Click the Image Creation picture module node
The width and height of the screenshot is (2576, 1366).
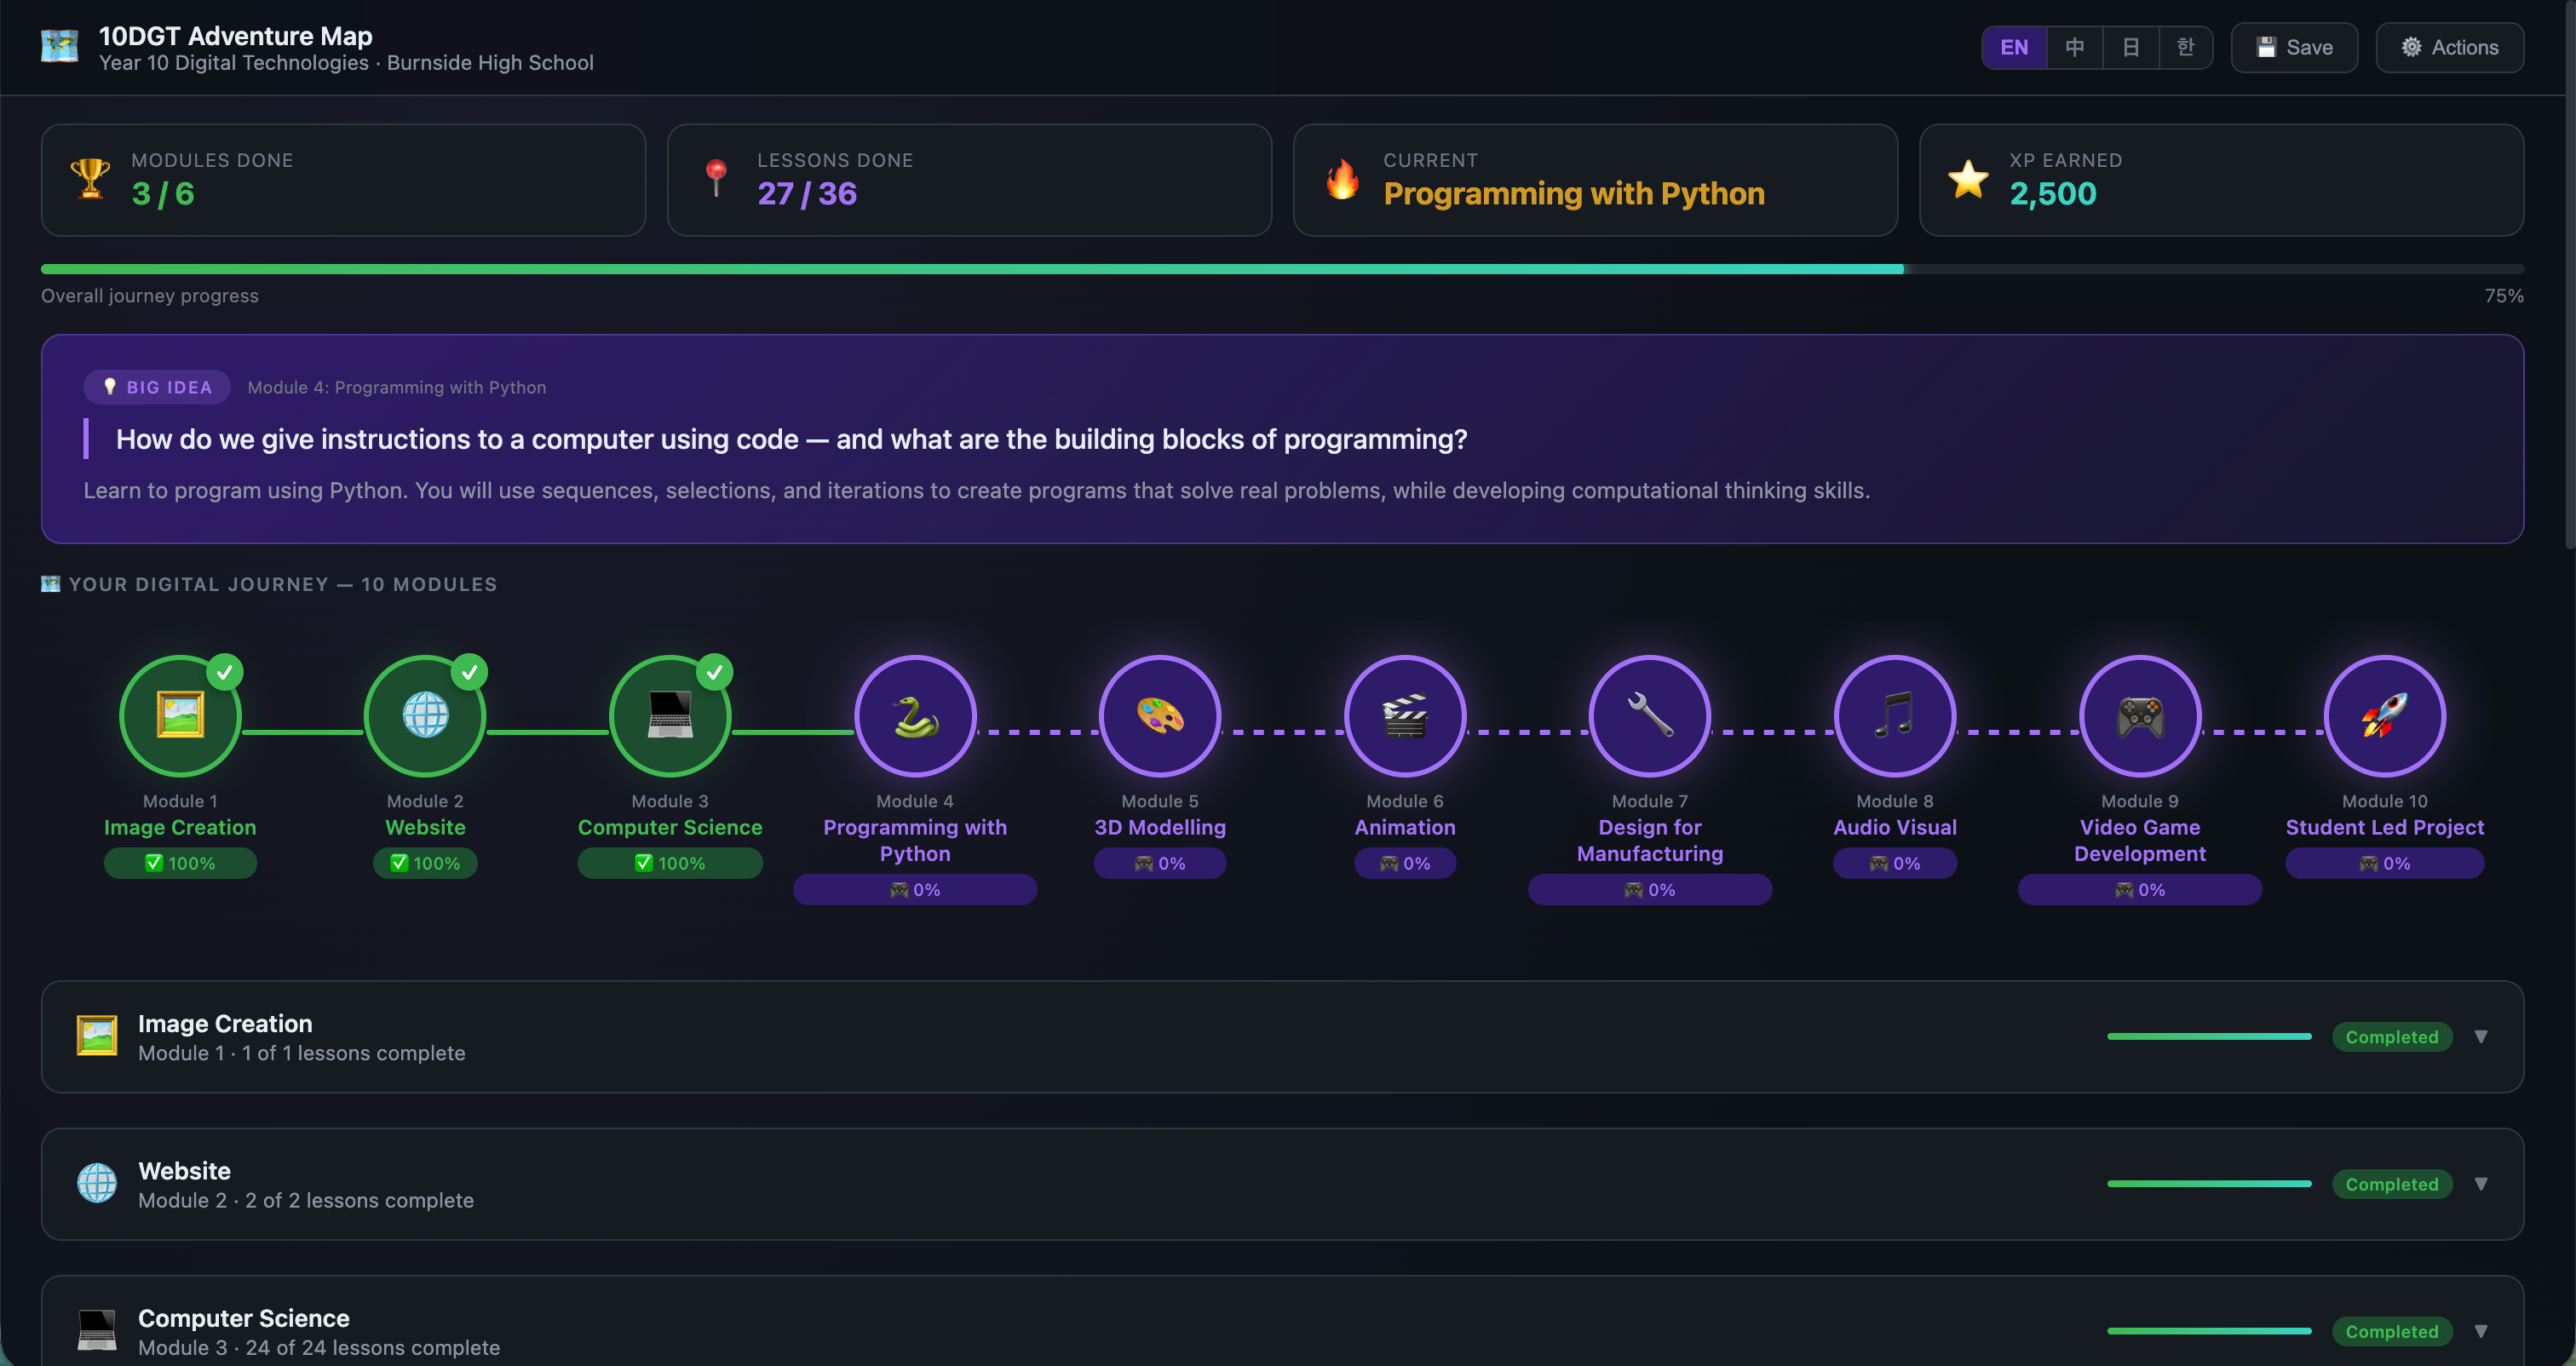point(180,716)
